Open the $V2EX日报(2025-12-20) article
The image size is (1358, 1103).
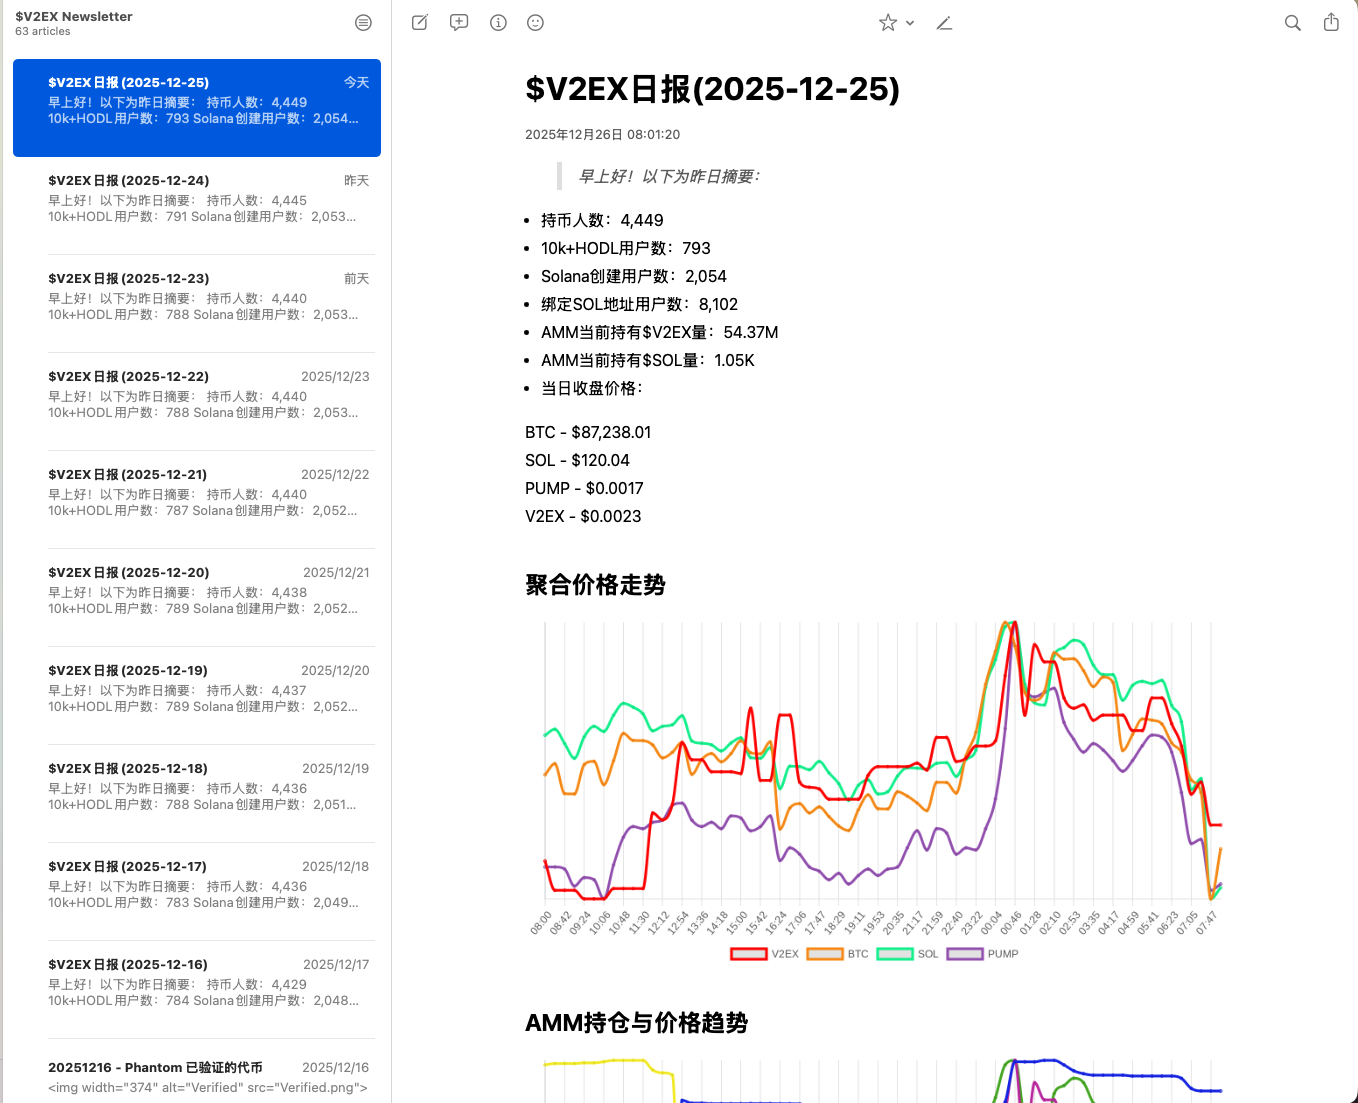197,597
